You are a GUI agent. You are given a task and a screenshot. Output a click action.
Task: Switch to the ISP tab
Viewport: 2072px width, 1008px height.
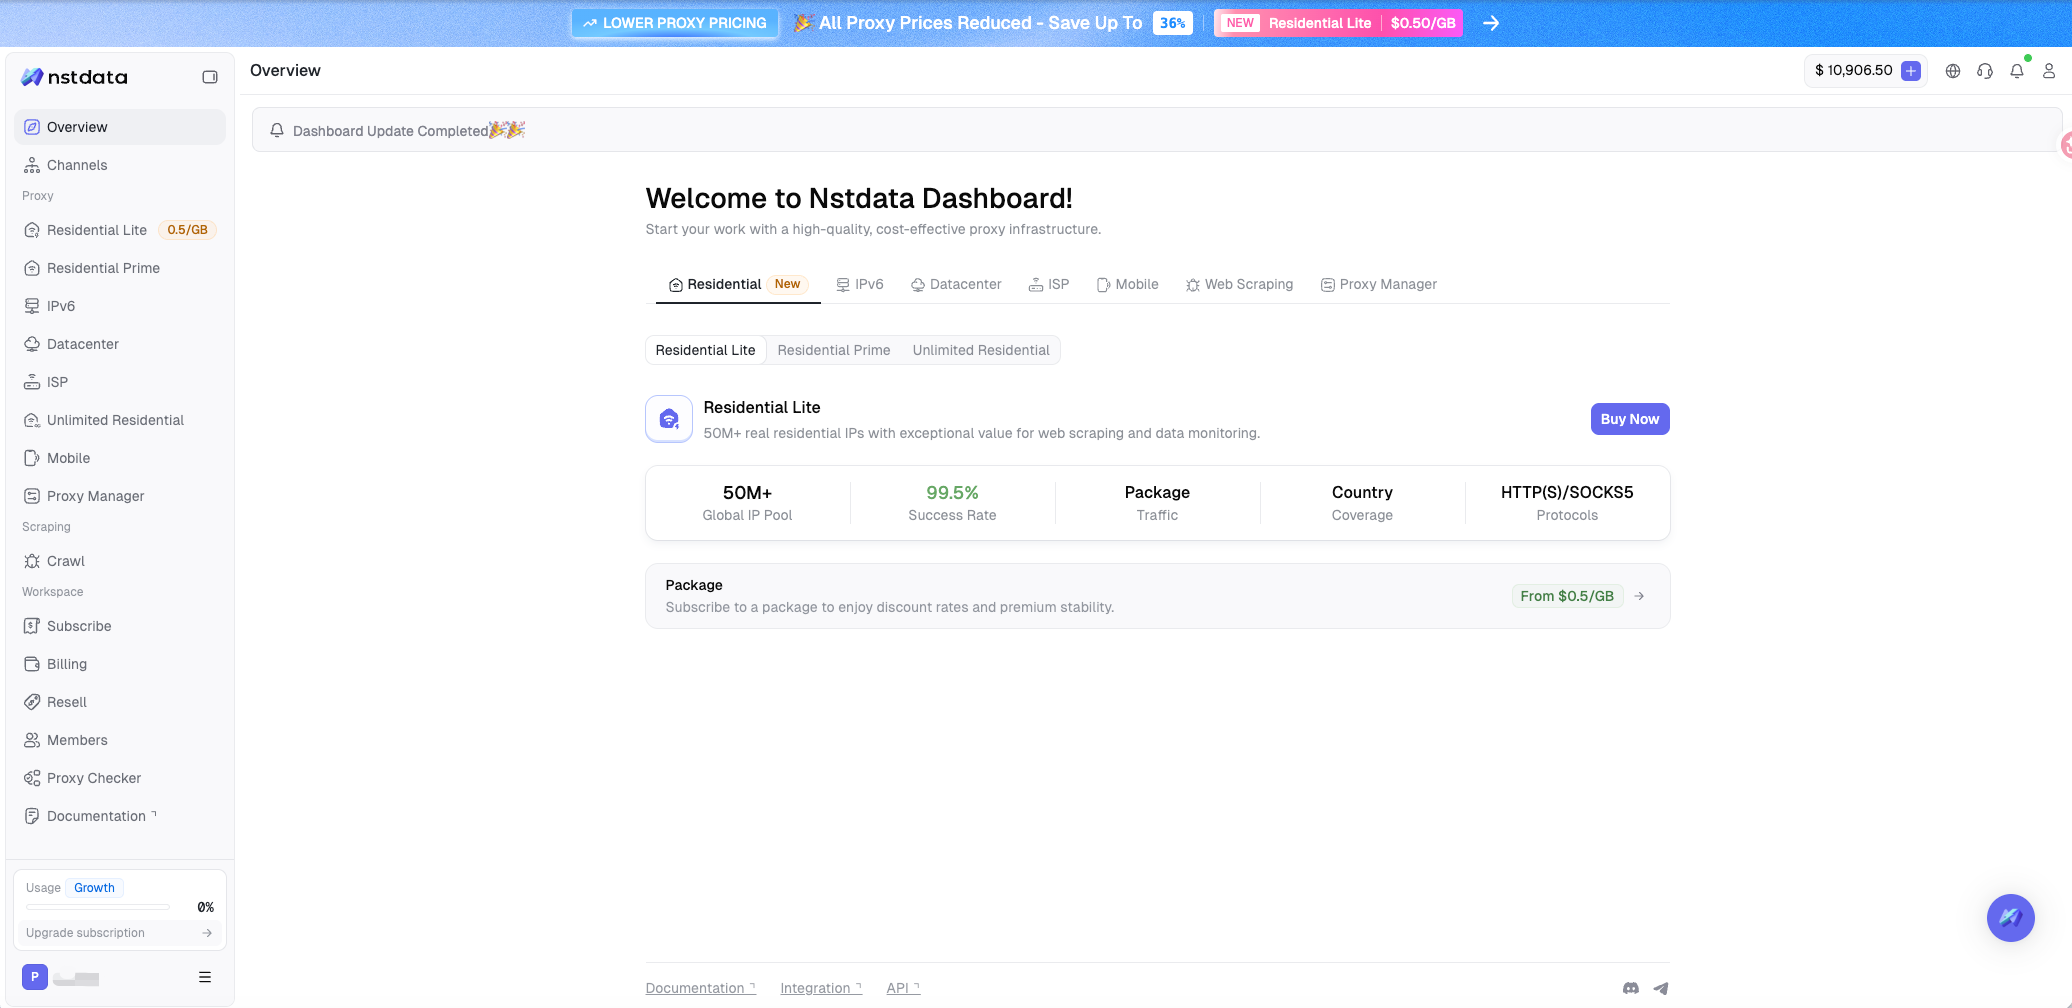point(1049,285)
